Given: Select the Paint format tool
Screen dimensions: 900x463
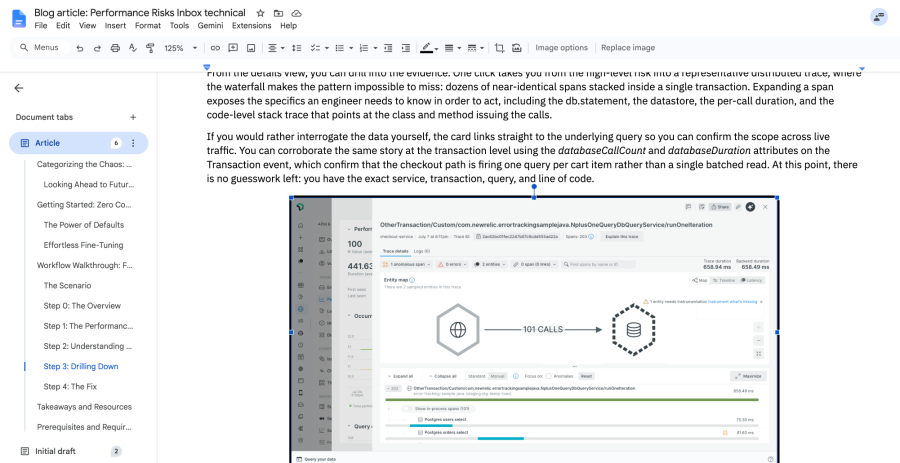Looking at the screenshot, I should [x=150, y=48].
